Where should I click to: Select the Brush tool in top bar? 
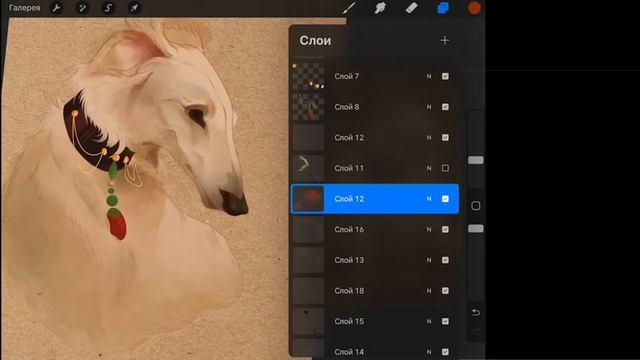(349, 8)
